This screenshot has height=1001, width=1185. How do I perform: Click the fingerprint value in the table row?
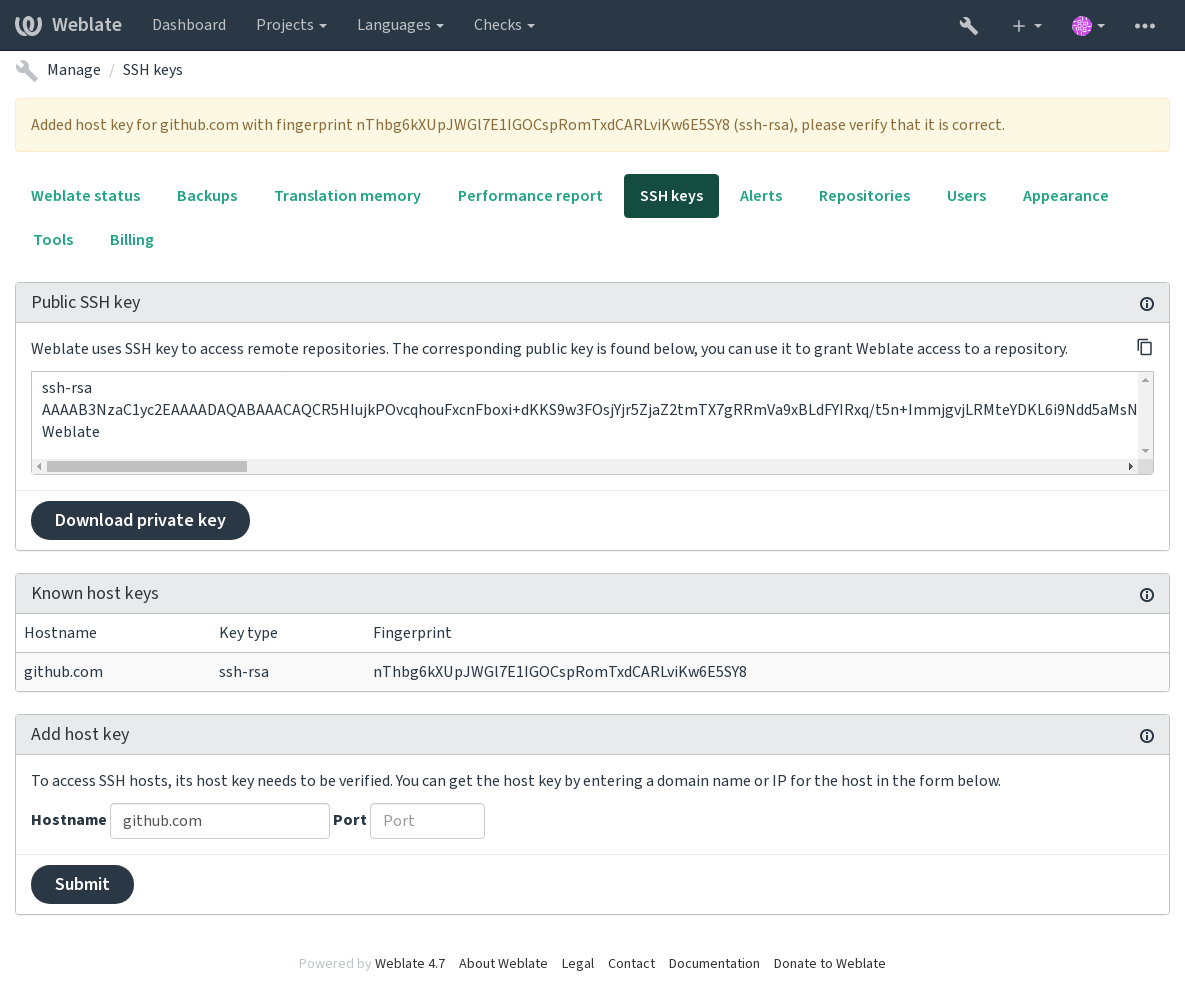560,672
